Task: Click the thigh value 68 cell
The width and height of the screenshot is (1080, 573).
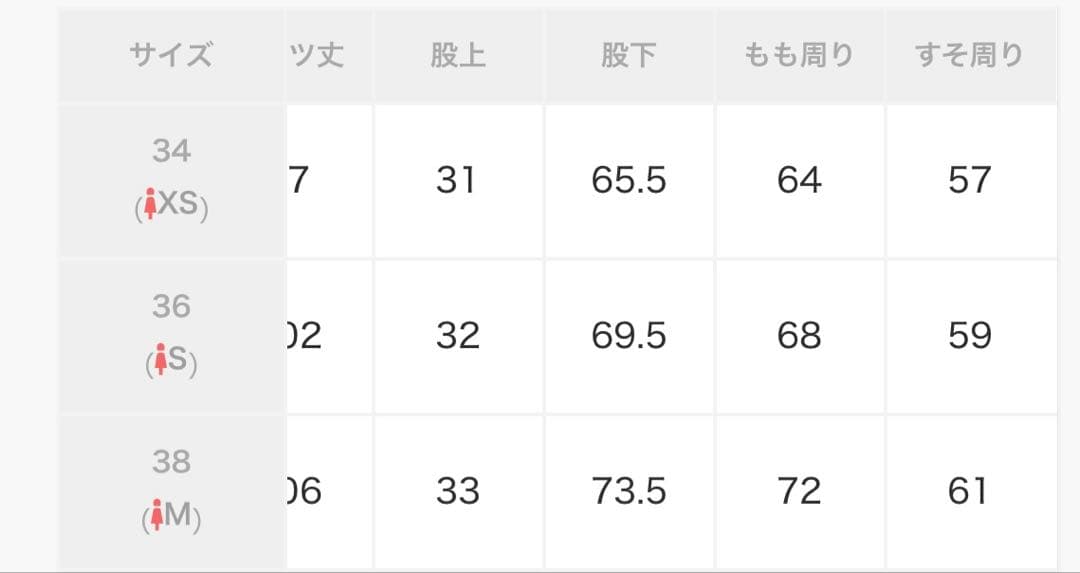Action: 799,336
